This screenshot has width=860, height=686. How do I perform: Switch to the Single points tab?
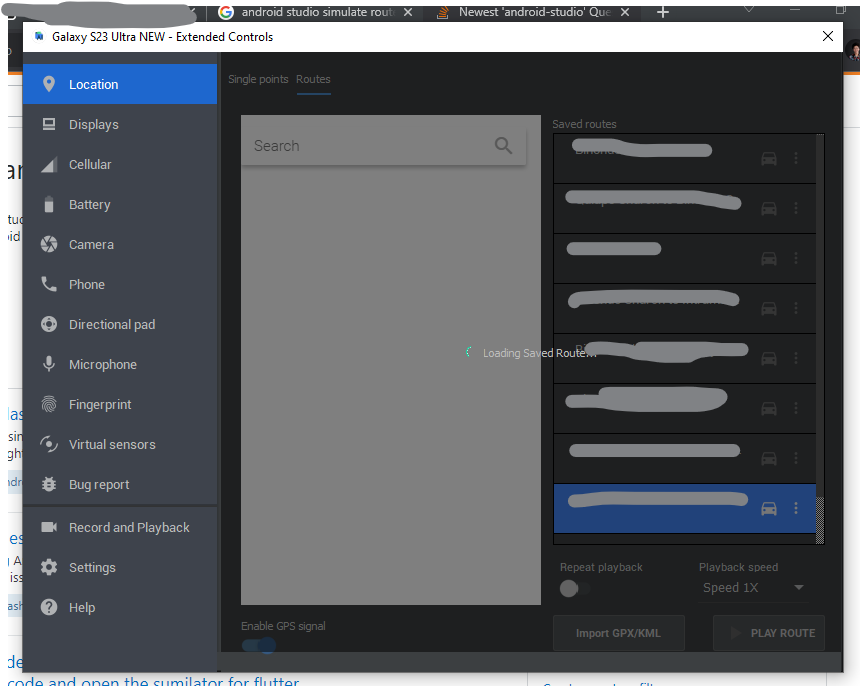[258, 79]
